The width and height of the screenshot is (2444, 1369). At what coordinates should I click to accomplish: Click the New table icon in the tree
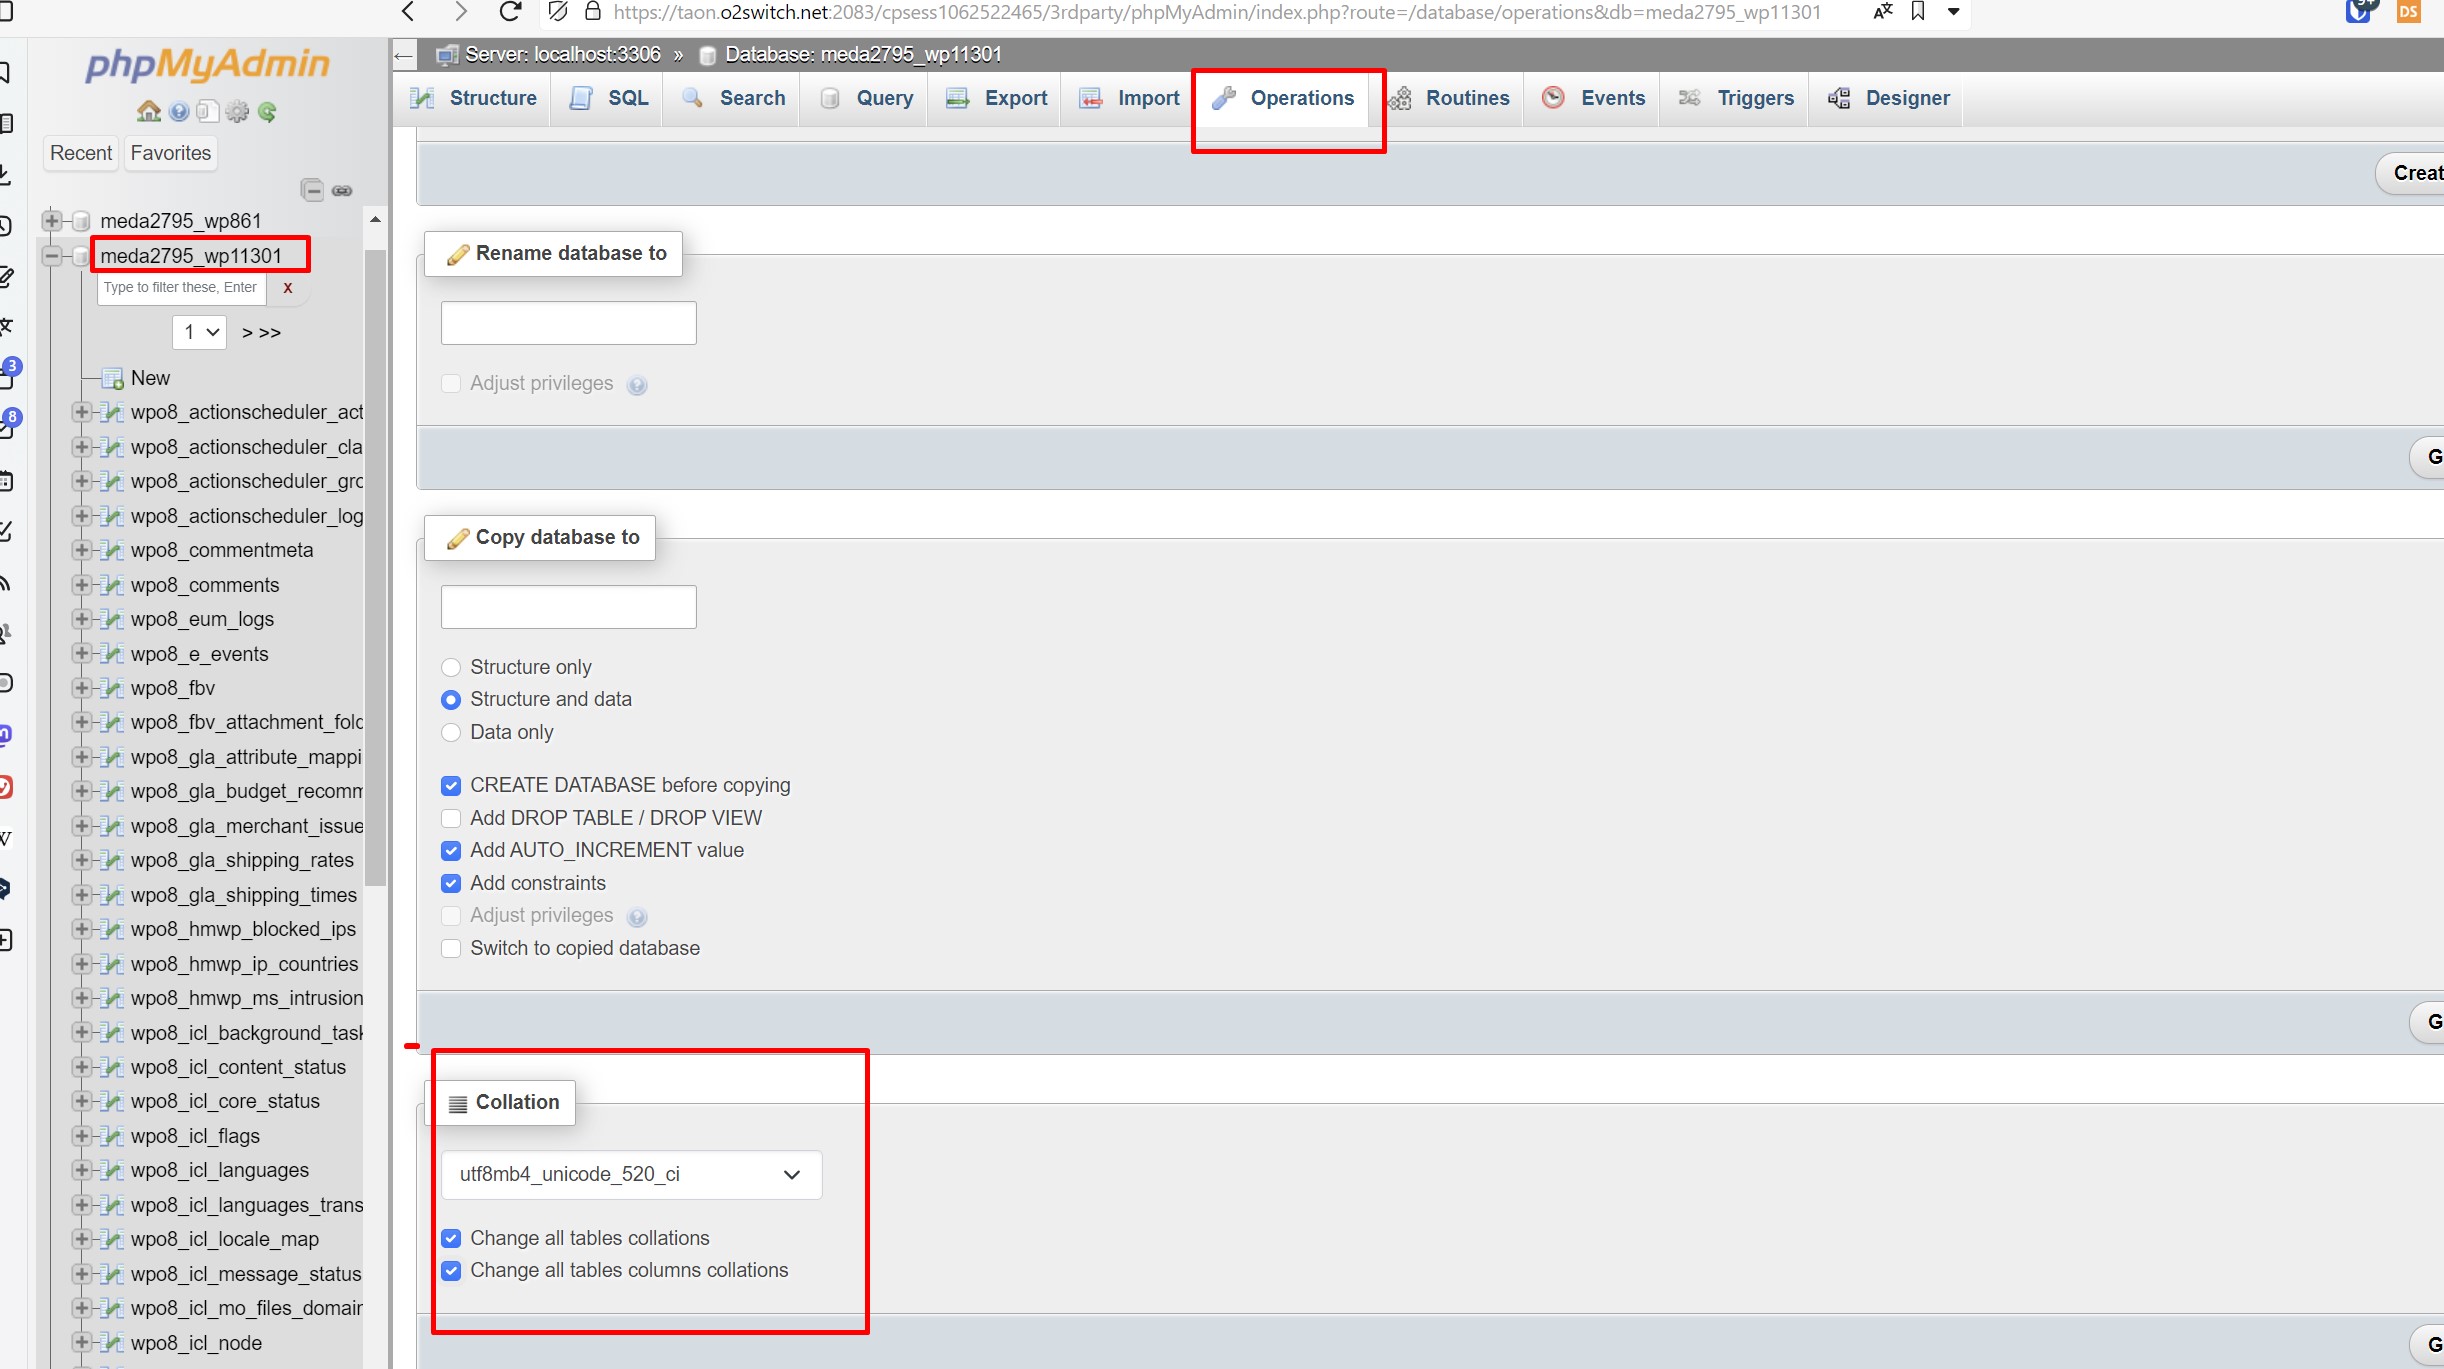pyautogui.click(x=113, y=378)
